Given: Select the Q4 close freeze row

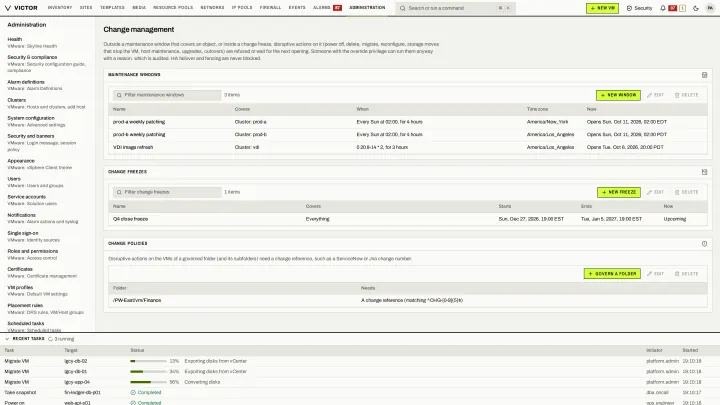Looking at the screenshot, I should click(408, 219).
